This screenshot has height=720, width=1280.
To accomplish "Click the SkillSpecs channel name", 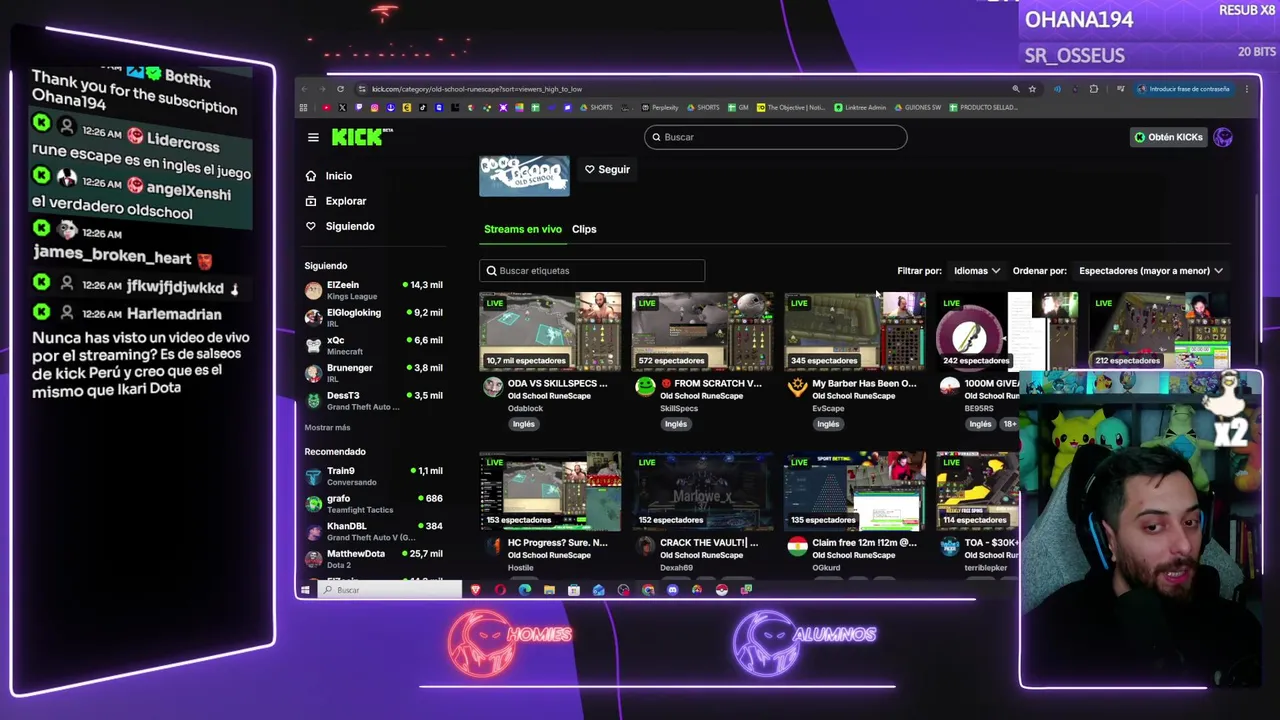I will click(679, 408).
